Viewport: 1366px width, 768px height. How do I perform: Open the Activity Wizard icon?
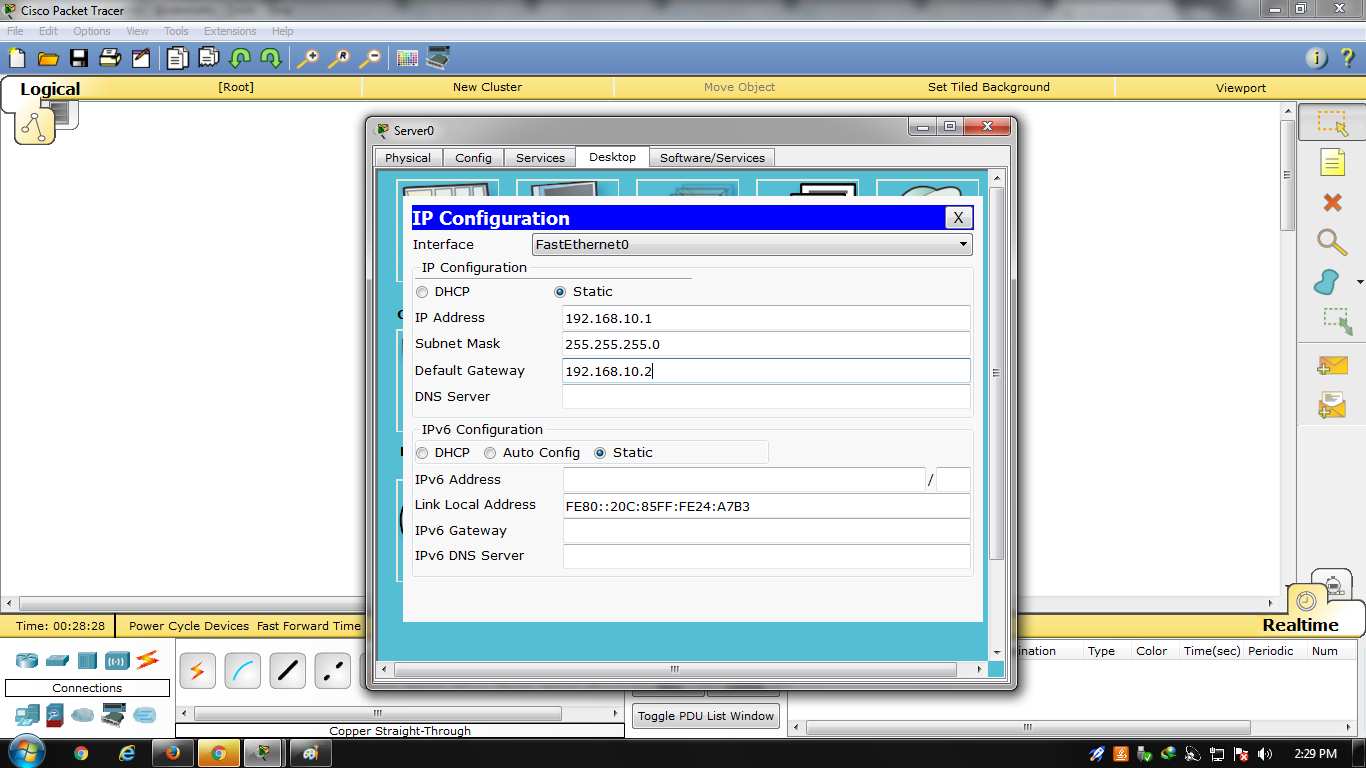pos(140,58)
